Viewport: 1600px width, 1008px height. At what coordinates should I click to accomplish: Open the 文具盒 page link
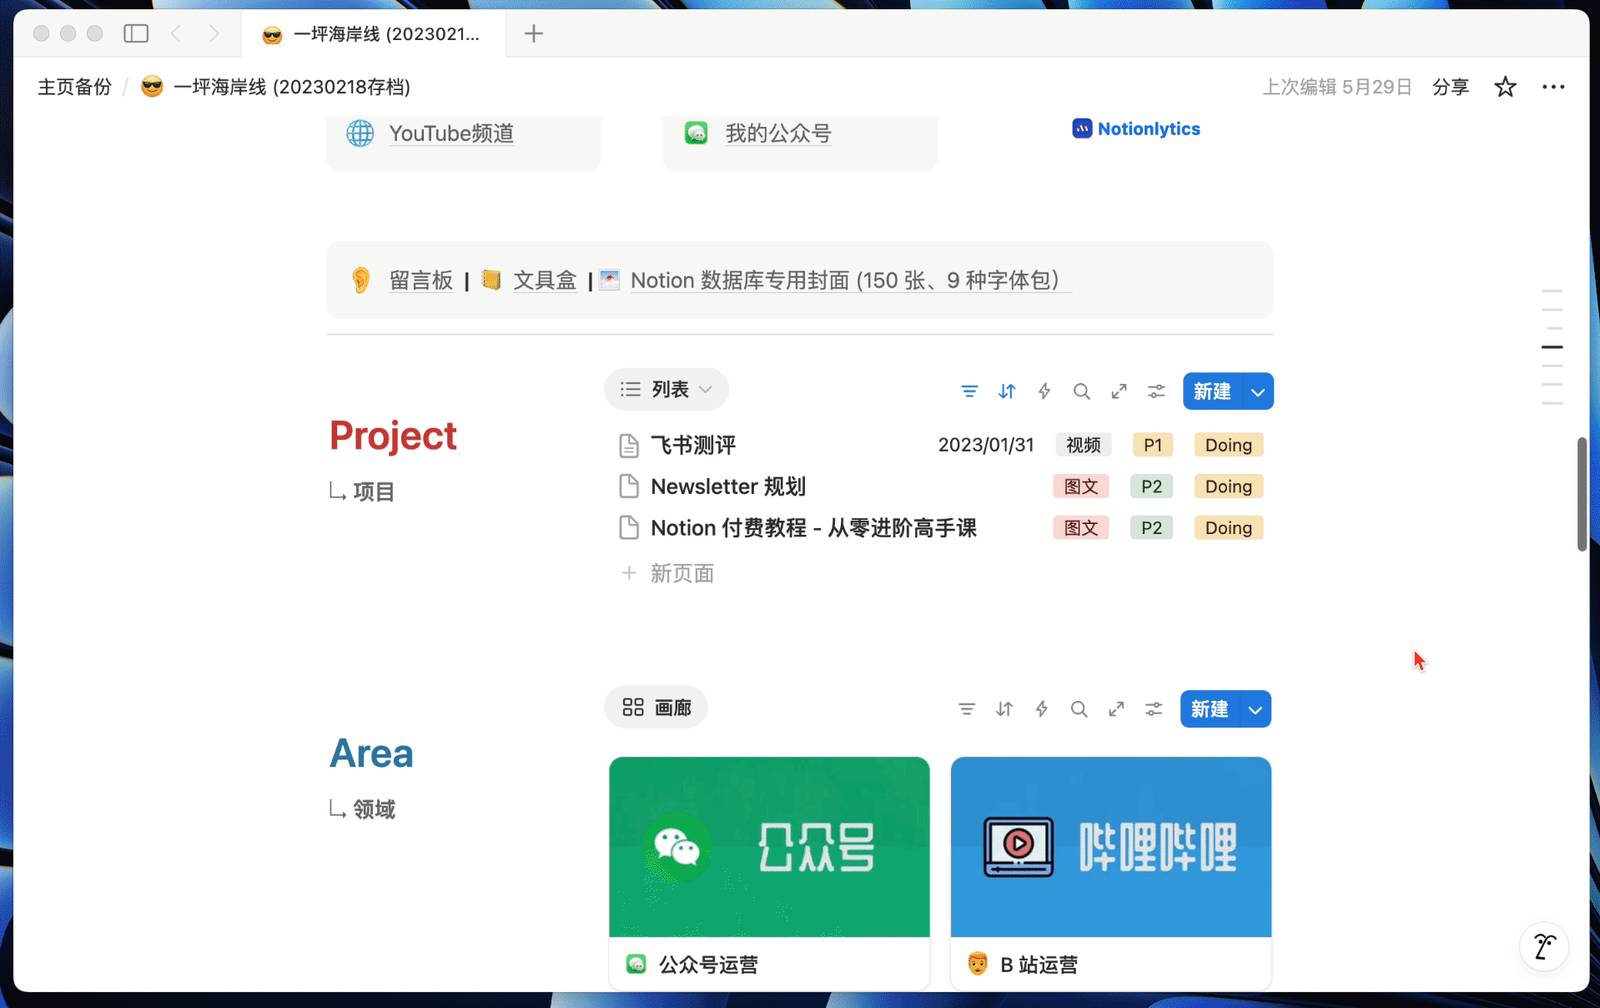pos(545,280)
